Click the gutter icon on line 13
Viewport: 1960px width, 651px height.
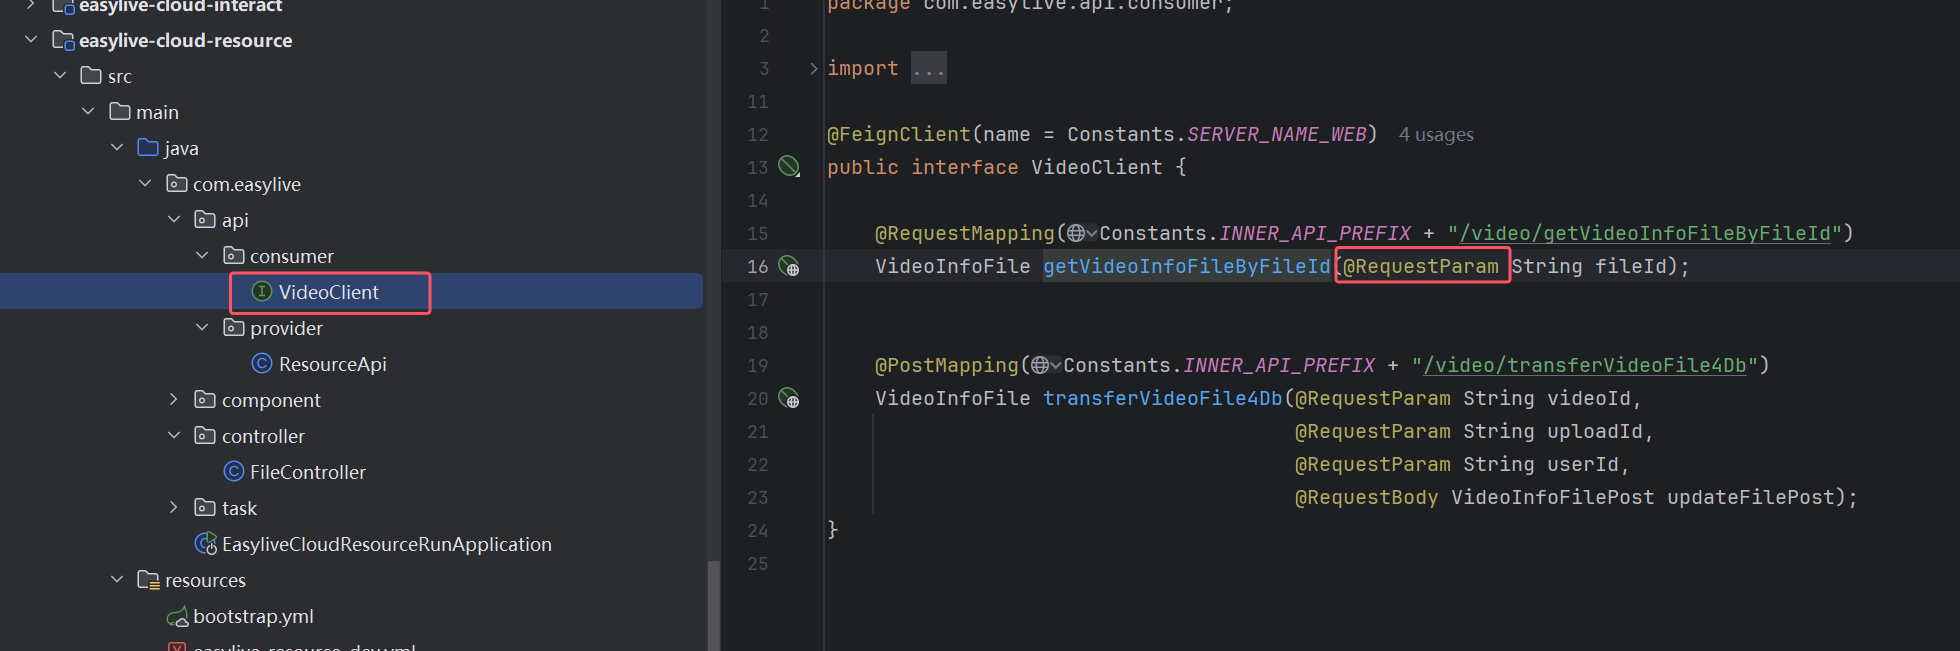[789, 167]
